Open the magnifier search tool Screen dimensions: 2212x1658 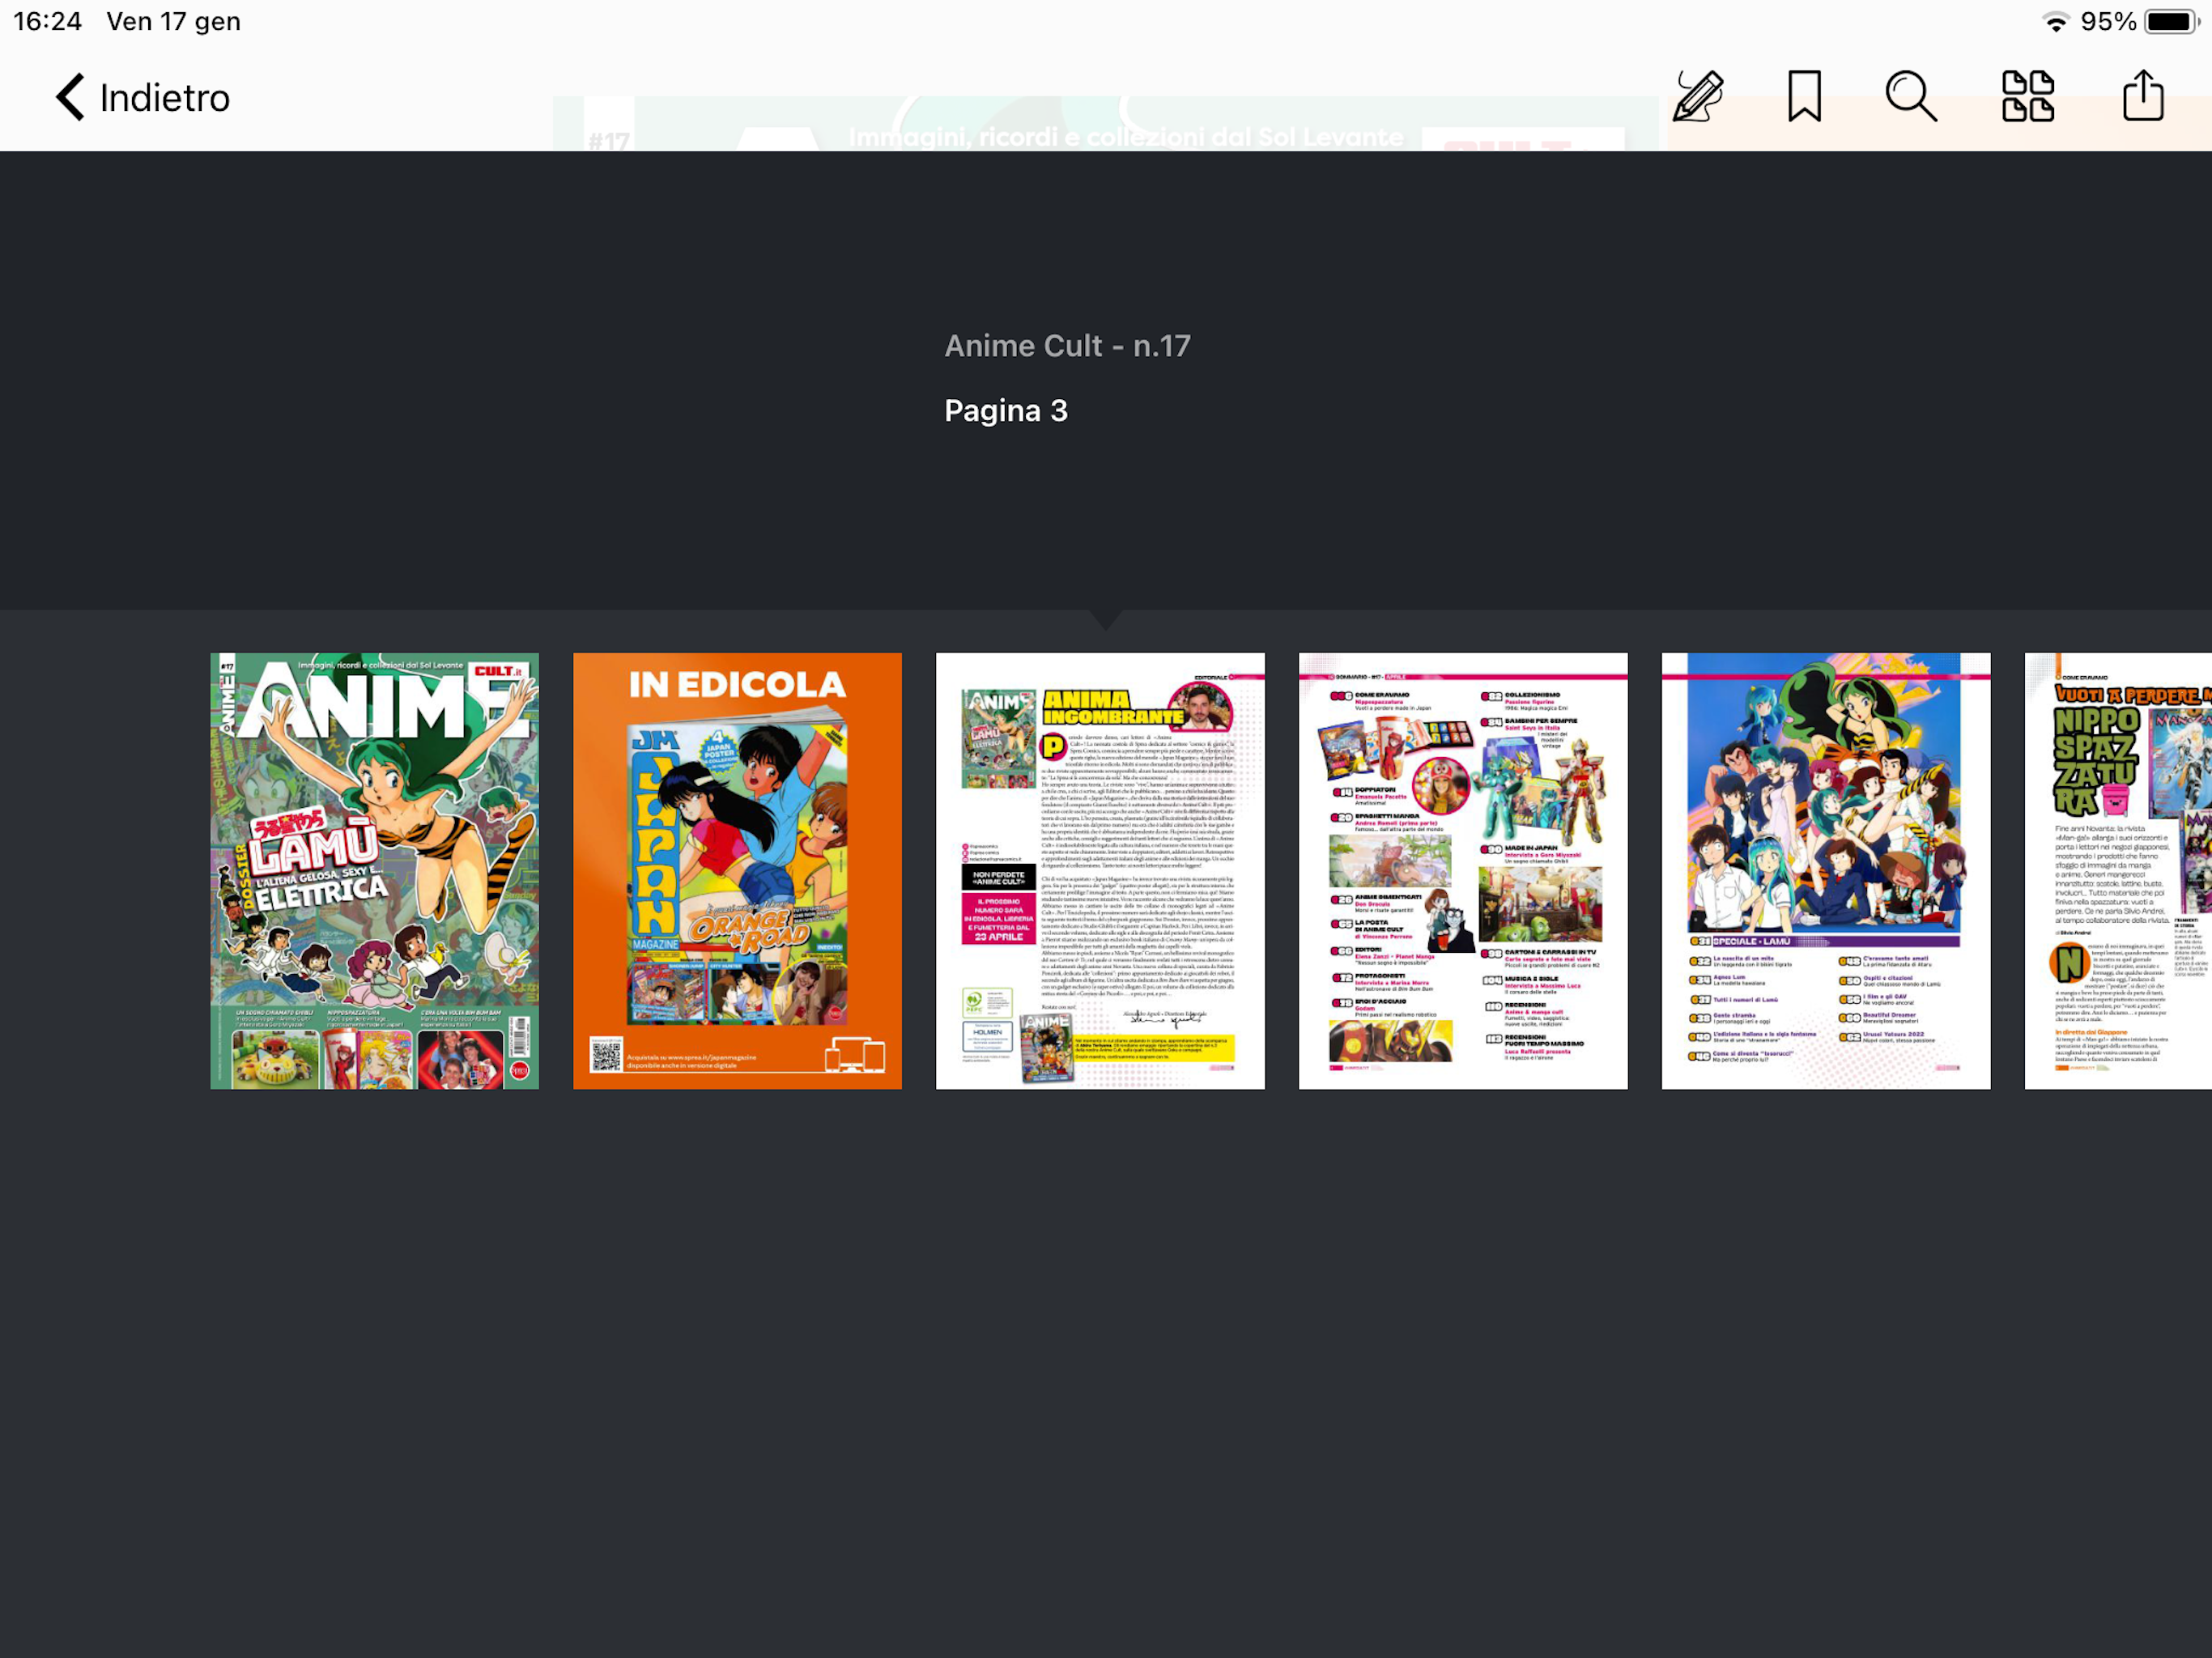click(1910, 96)
